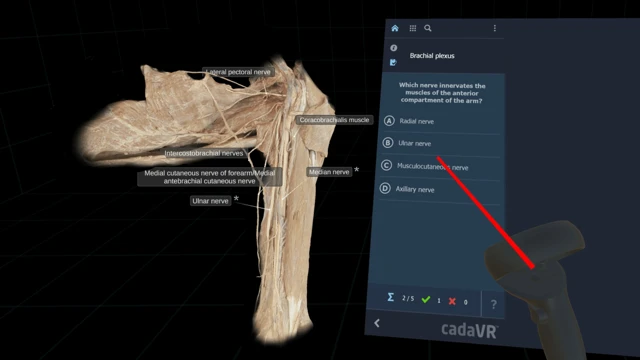Screen dimensions: 640x360
Task: Select radio option A Radial nerve
Action: click(x=442, y=121)
